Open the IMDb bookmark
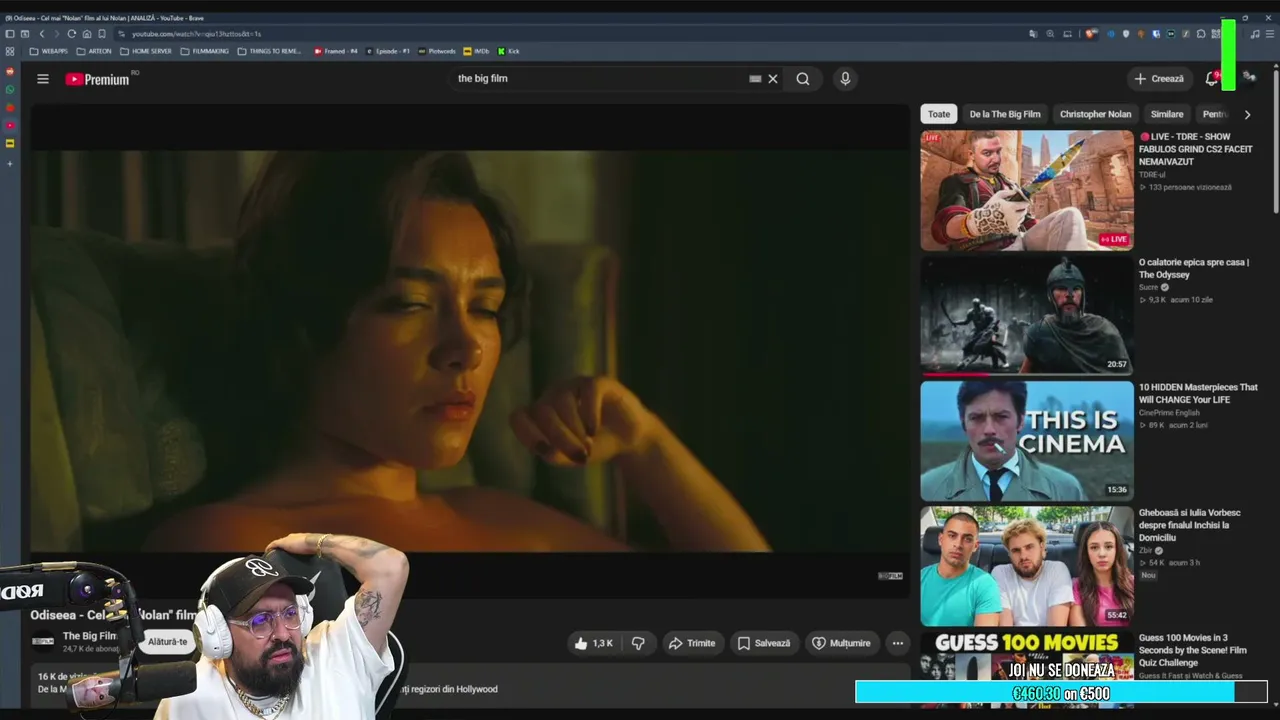This screenshot has height=720, width=1280. coord(476,51)
